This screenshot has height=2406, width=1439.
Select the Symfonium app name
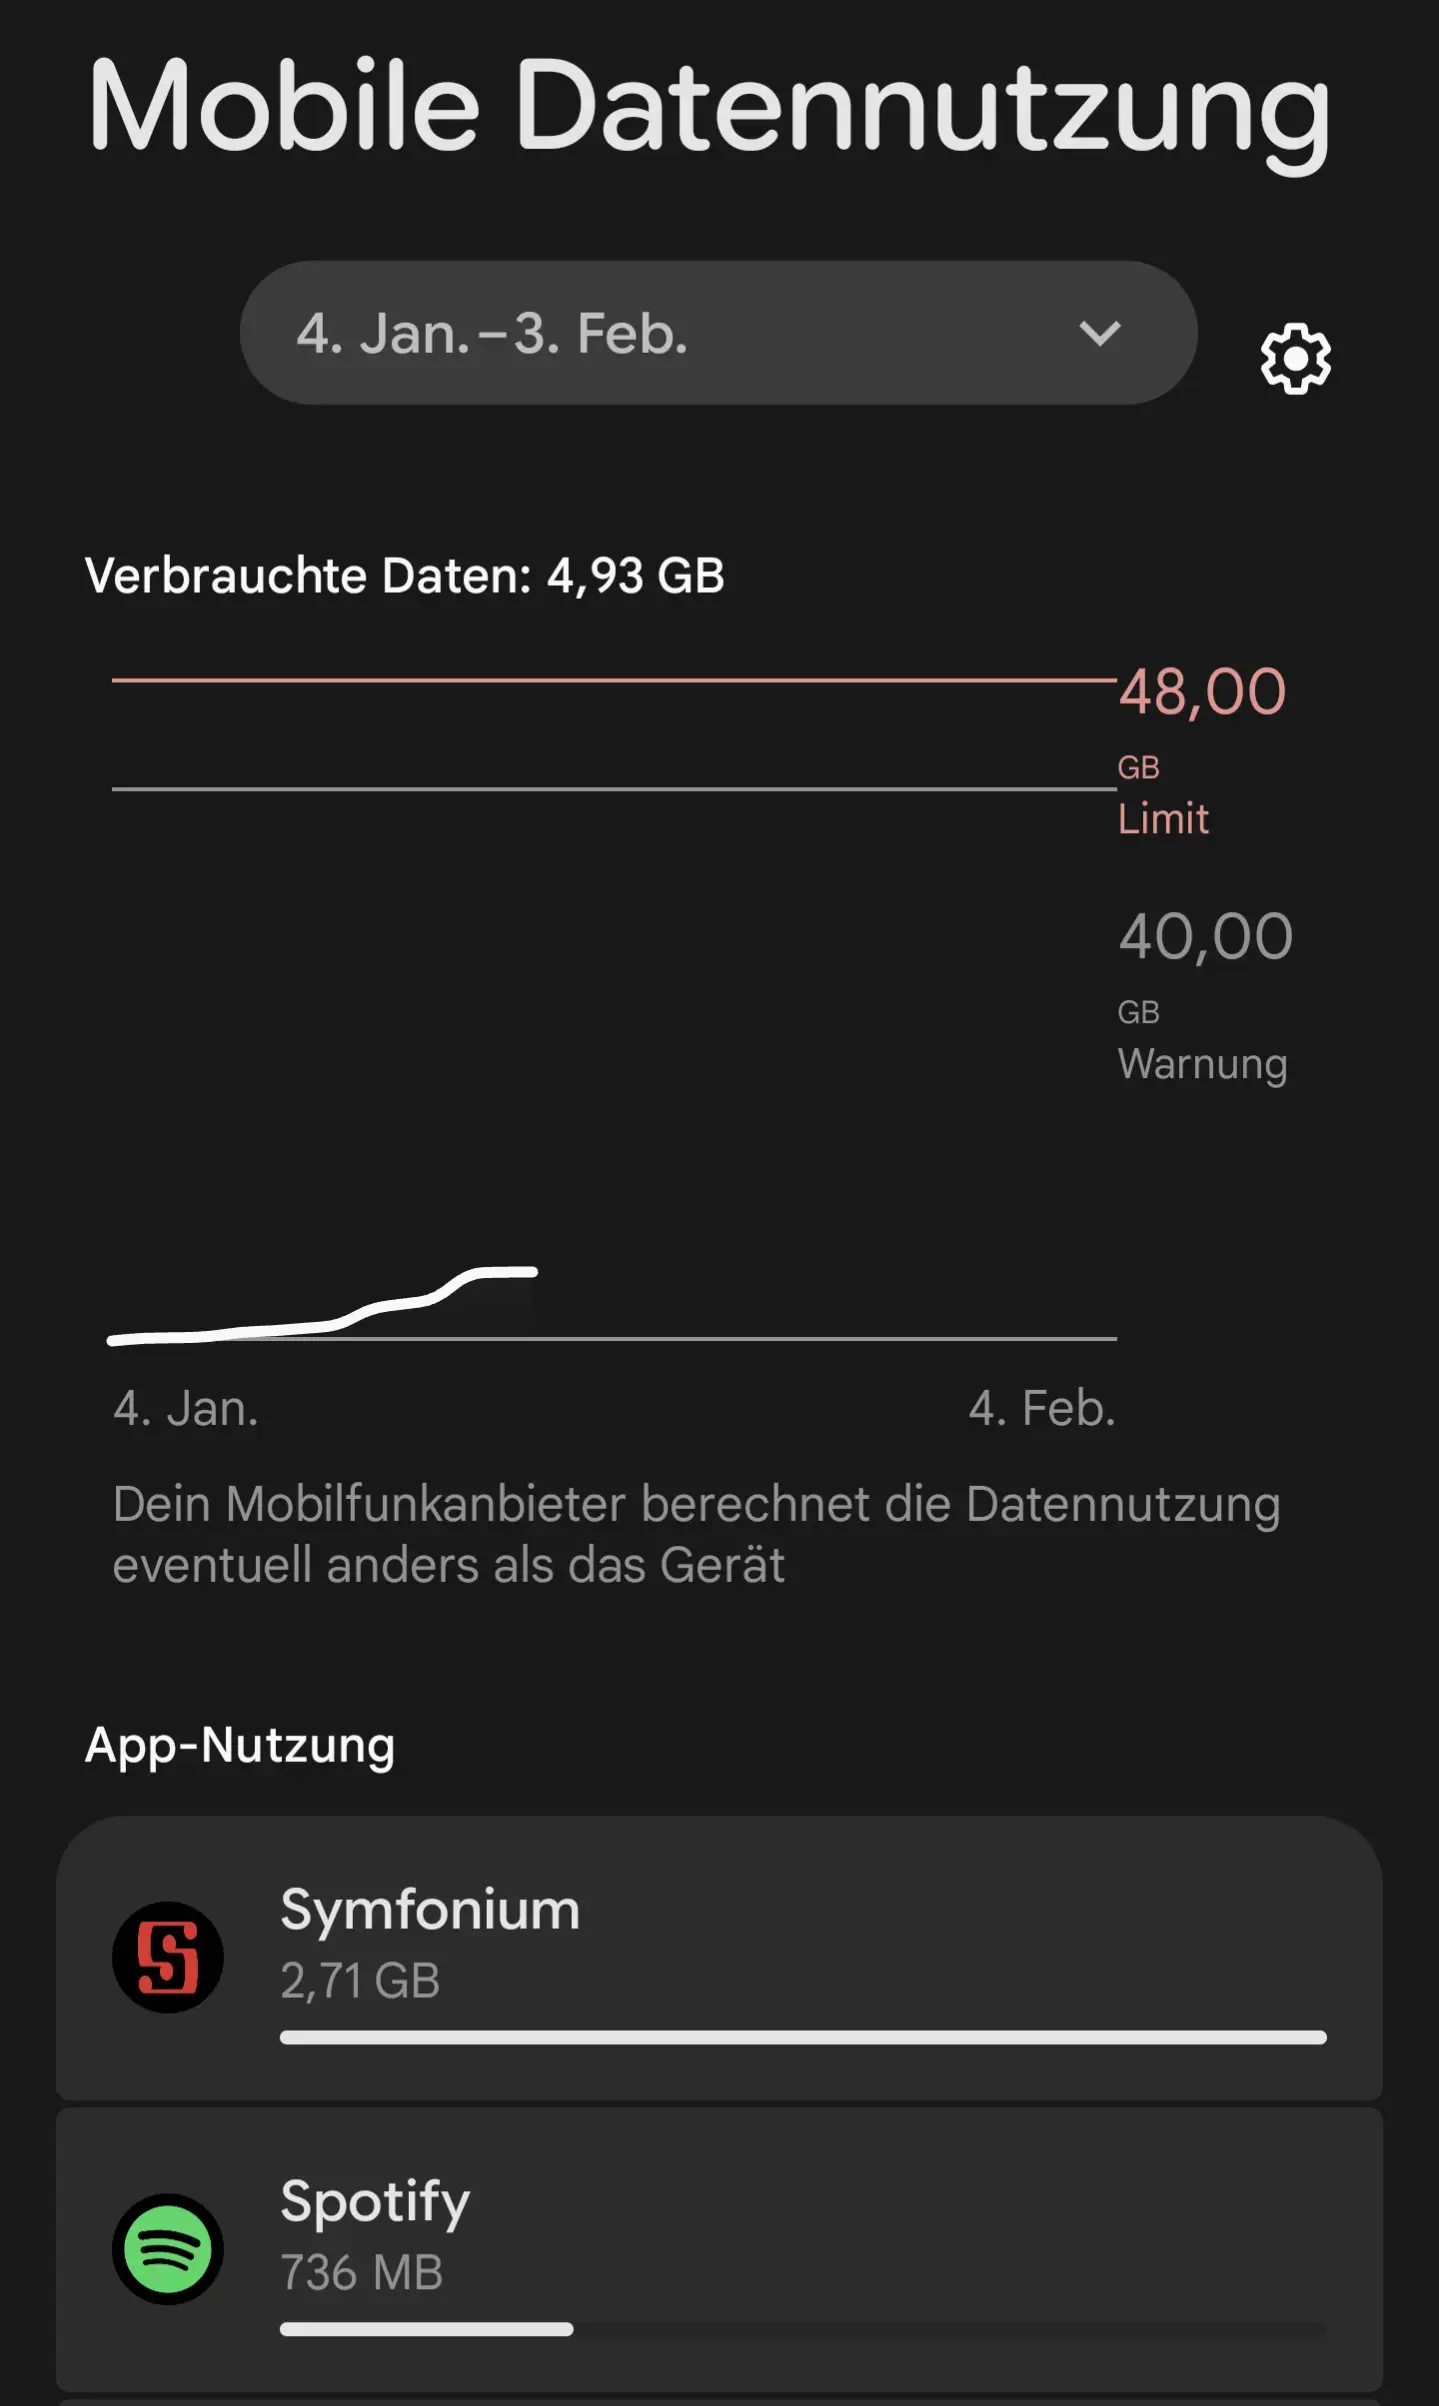coord(430,1910)
